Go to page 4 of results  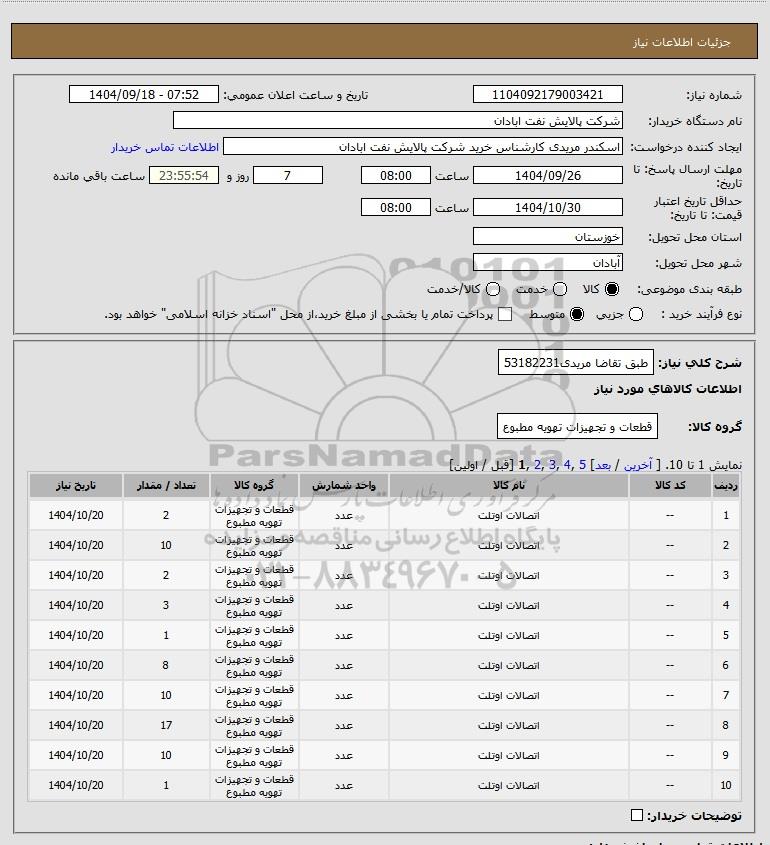[567, 465]
